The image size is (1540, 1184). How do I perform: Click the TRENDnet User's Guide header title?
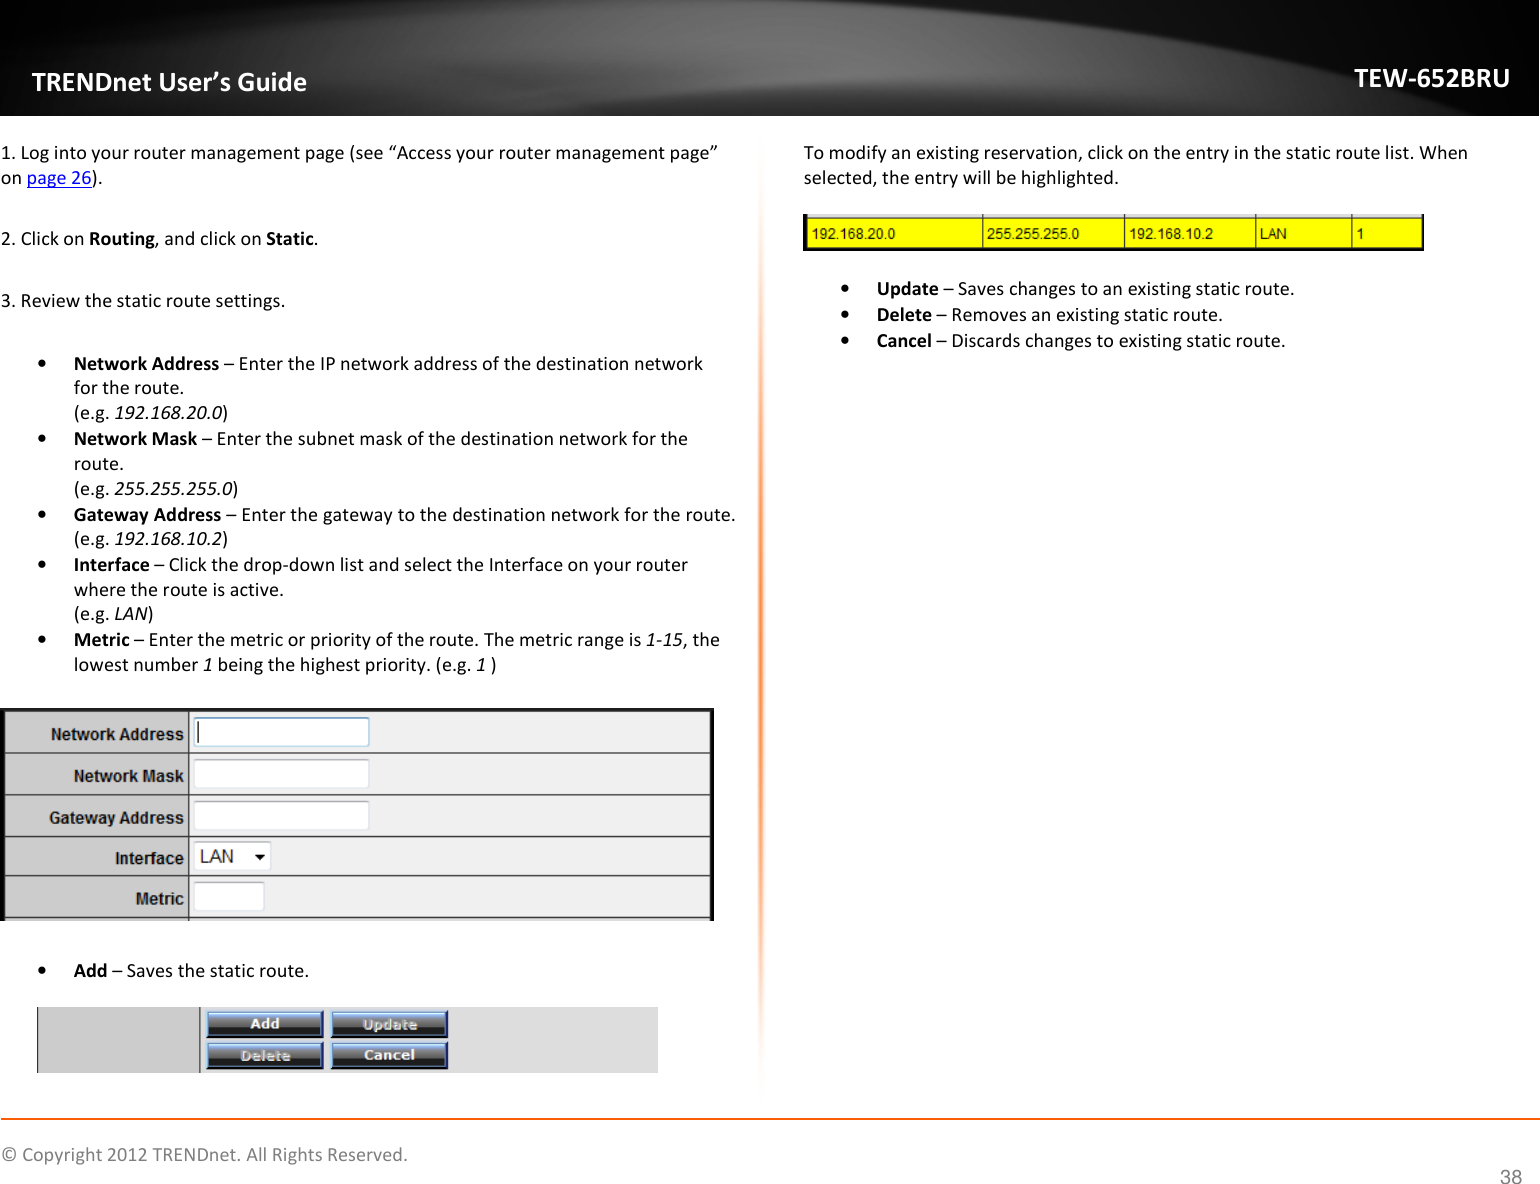pyautogui.click(x=169, y=82)
